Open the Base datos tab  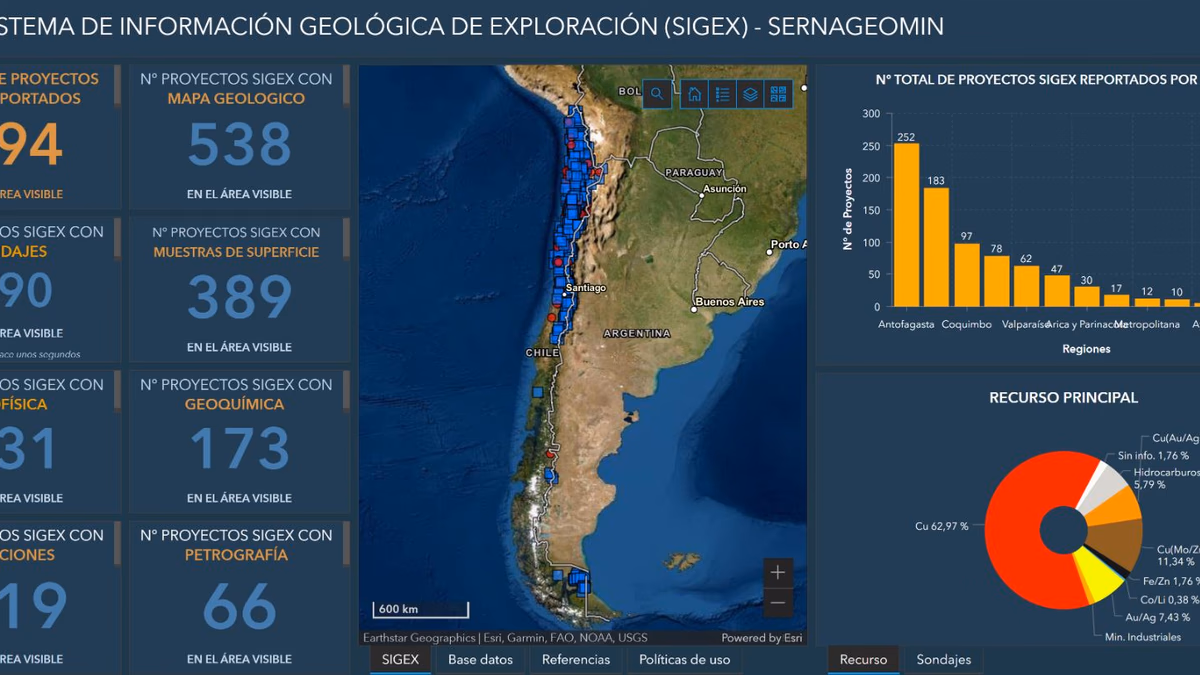click(x=480, y=660)
